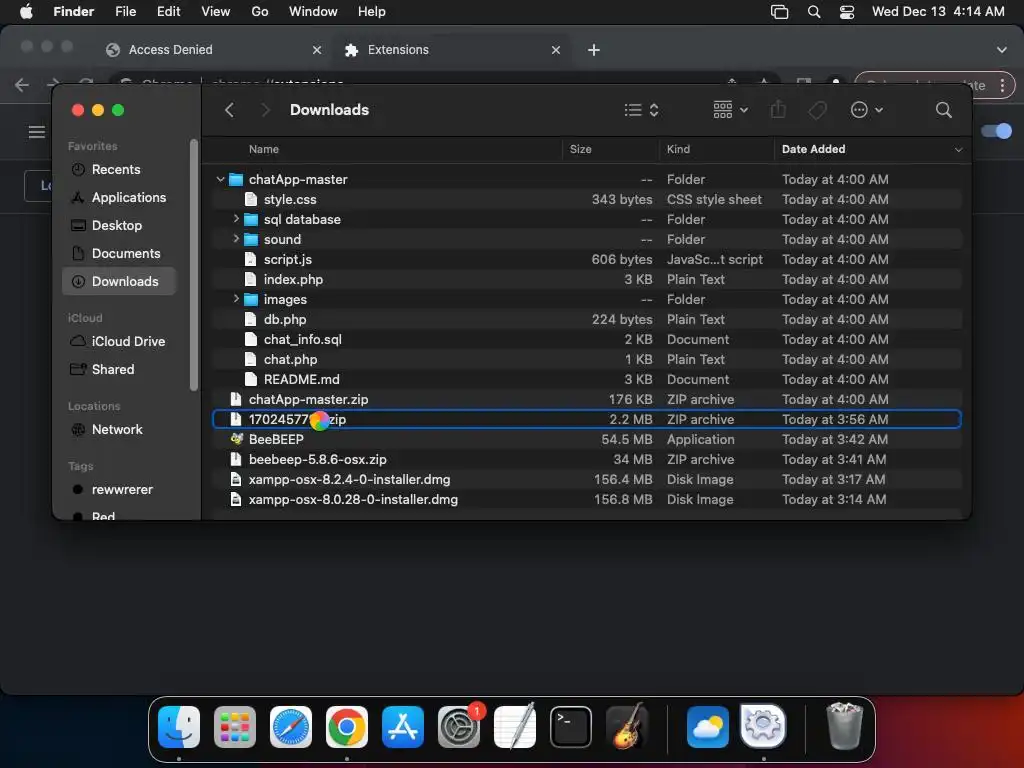1024x768 pixels.
Task: Open a new Chrome tab
Action: click(x=594, y=50)
